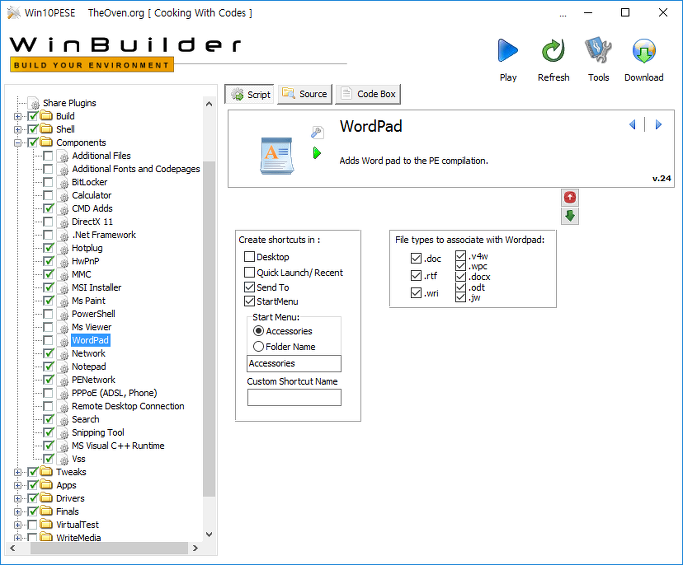Enable Quick Launch/ Recent checkbox

(x=249, y=272)
